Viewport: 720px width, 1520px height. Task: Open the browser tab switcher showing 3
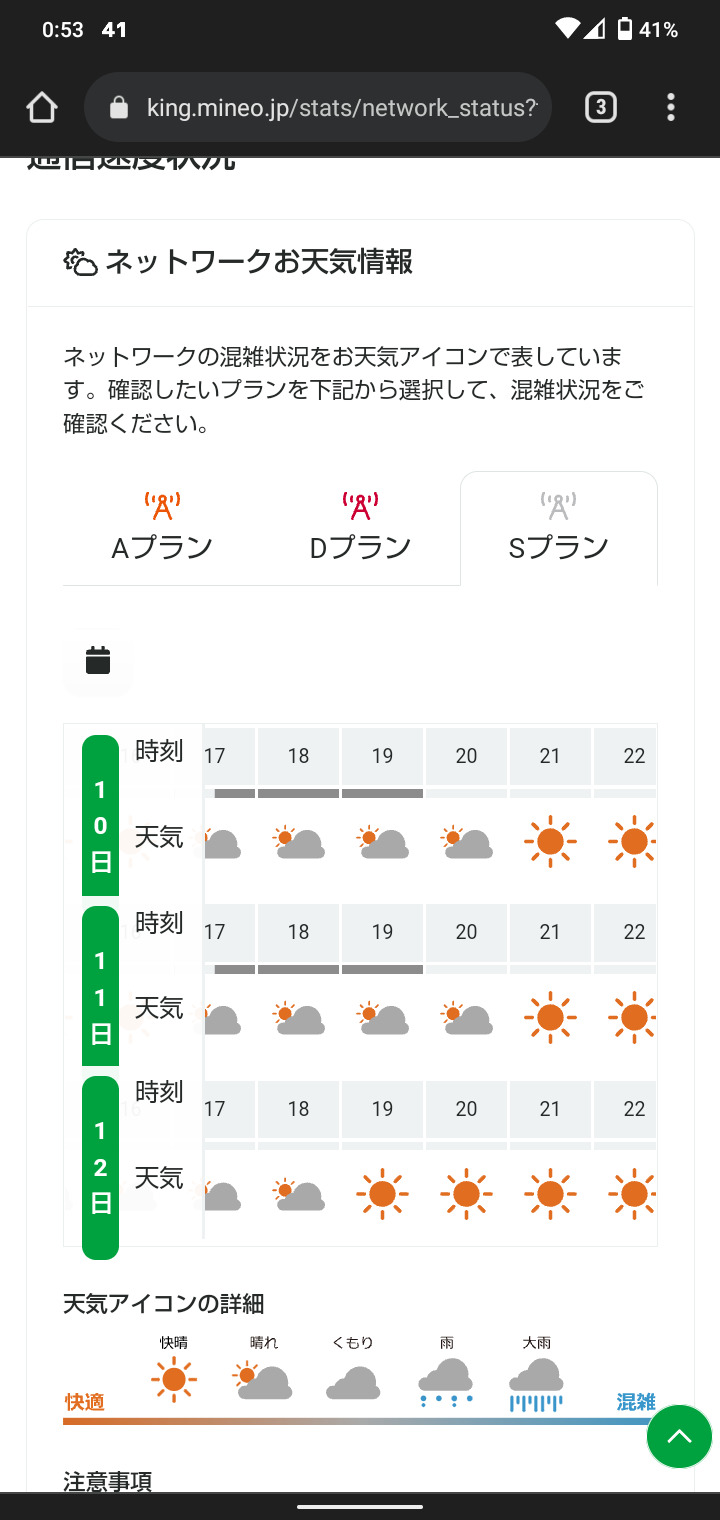600,107
